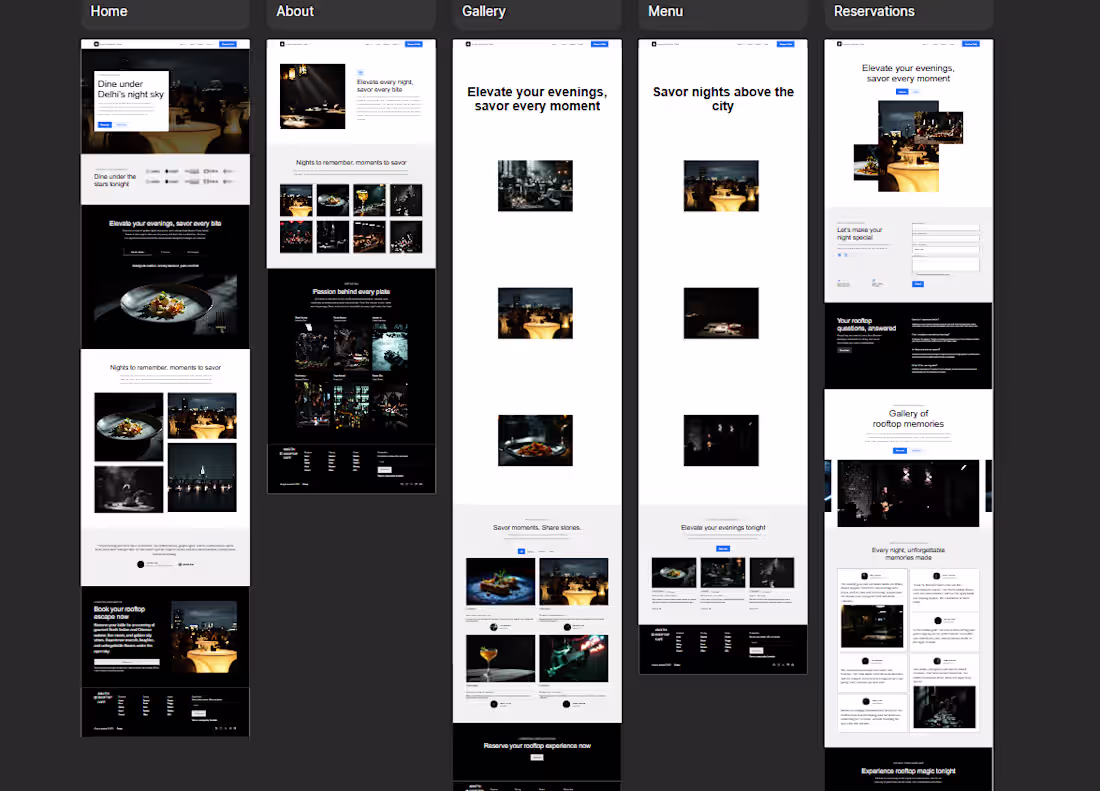Click 'Elevate your evenings tonight' heading

[x=723, y=527]
